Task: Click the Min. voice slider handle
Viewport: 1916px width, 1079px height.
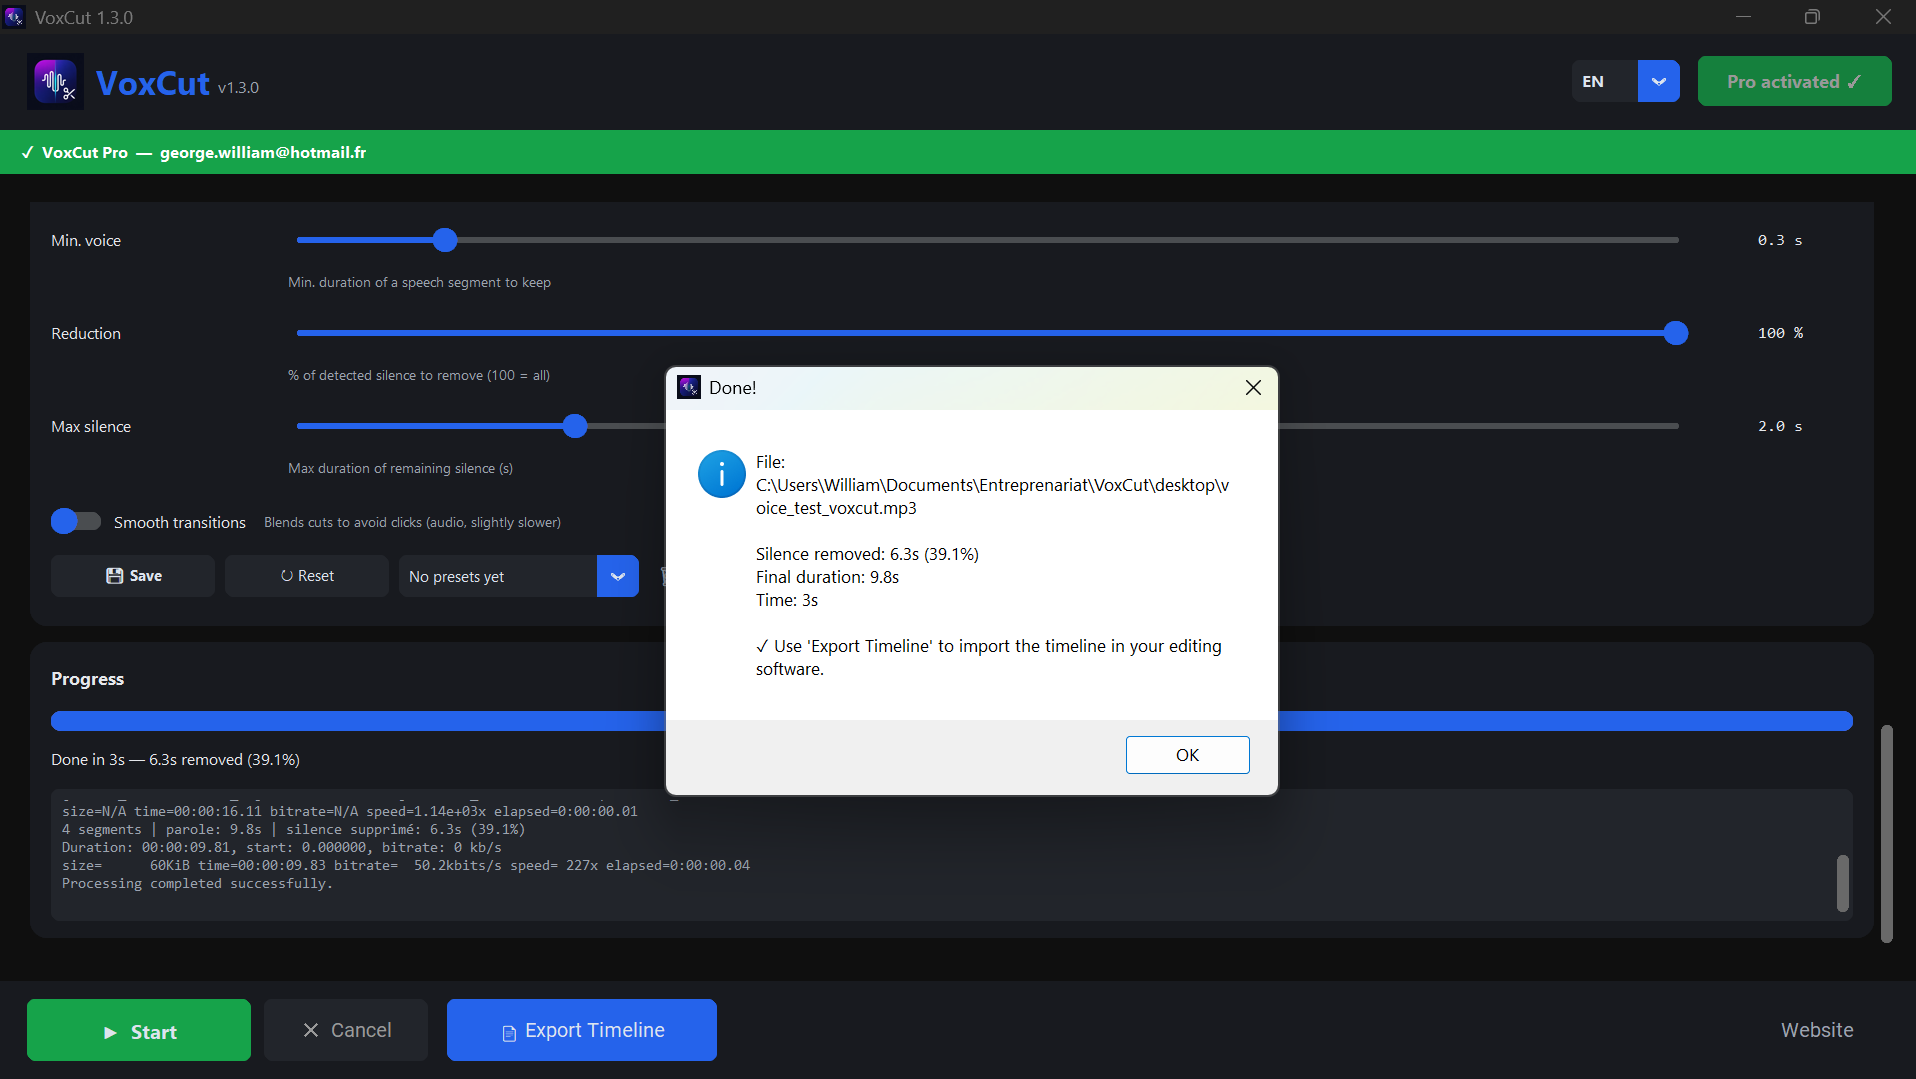Action: pos(445,240)
